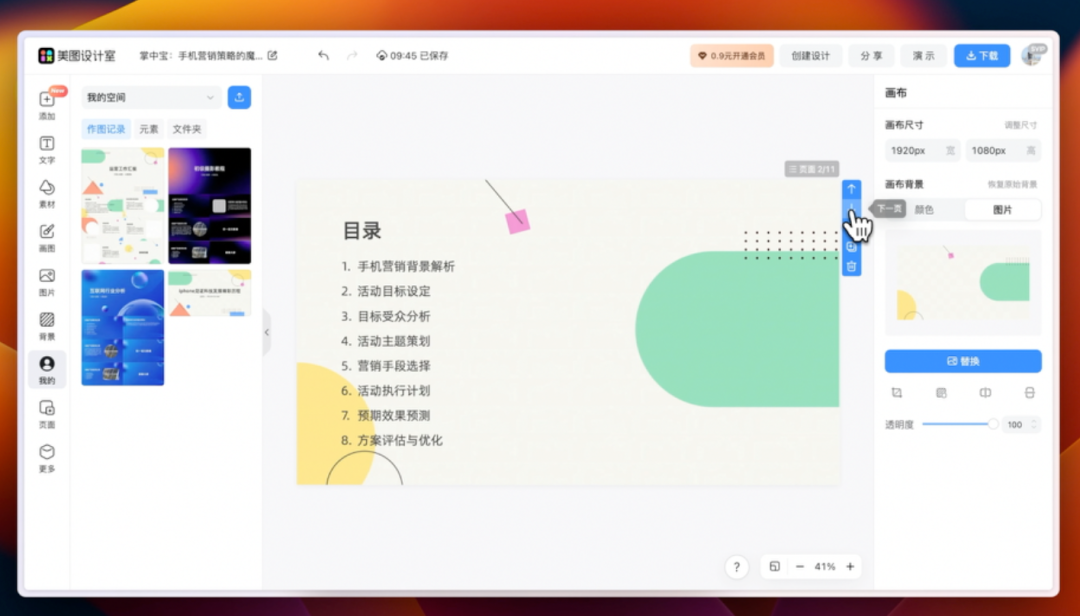Increase 透明度 value using stepper

[1036, 420]
